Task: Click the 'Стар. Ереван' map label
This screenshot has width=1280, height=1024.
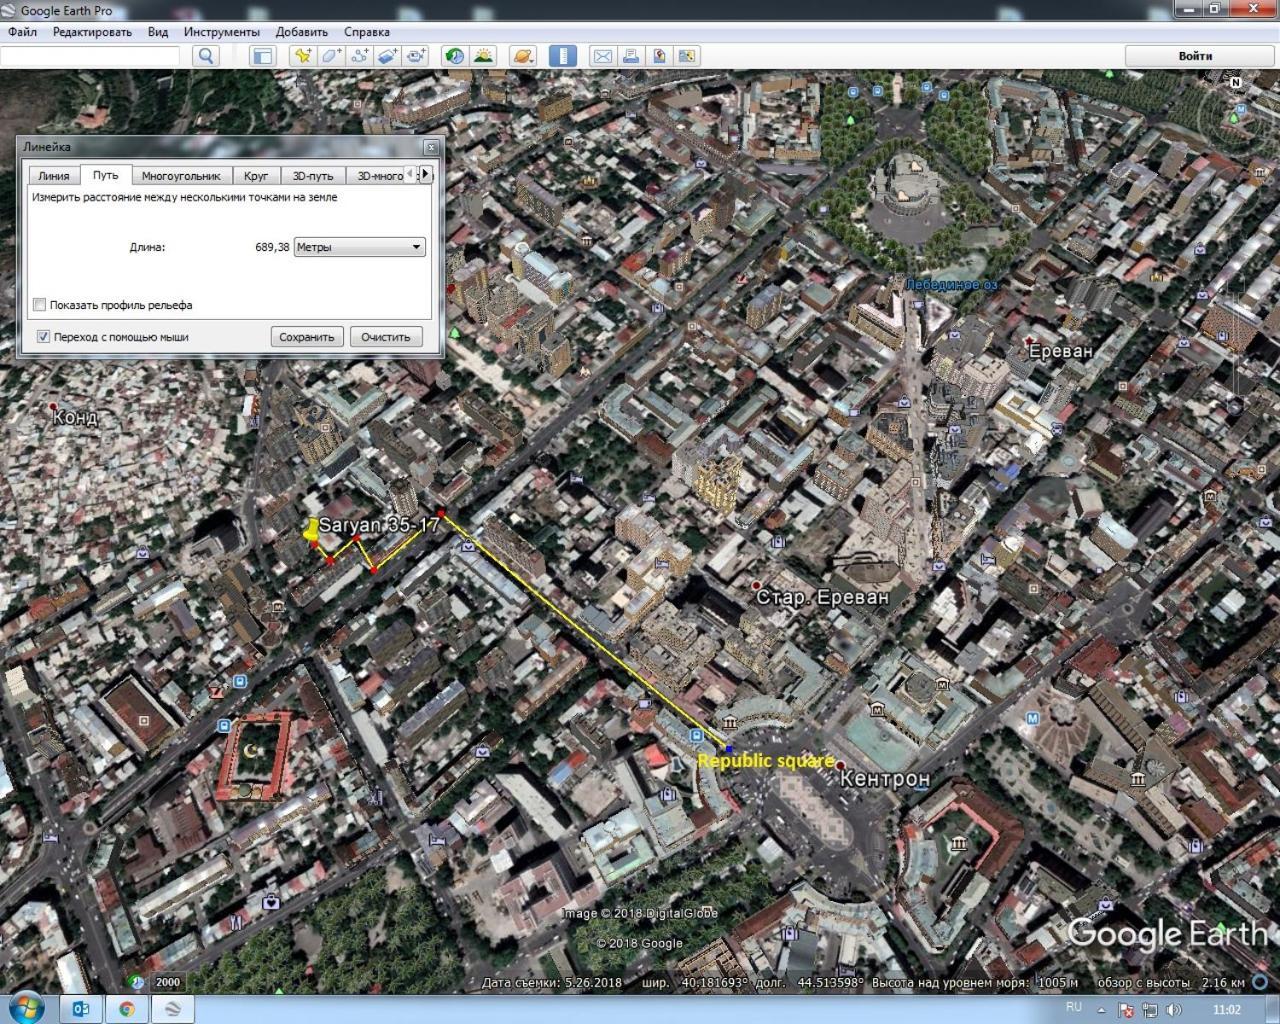Action: pyautogui.click(x=822, y=597)
